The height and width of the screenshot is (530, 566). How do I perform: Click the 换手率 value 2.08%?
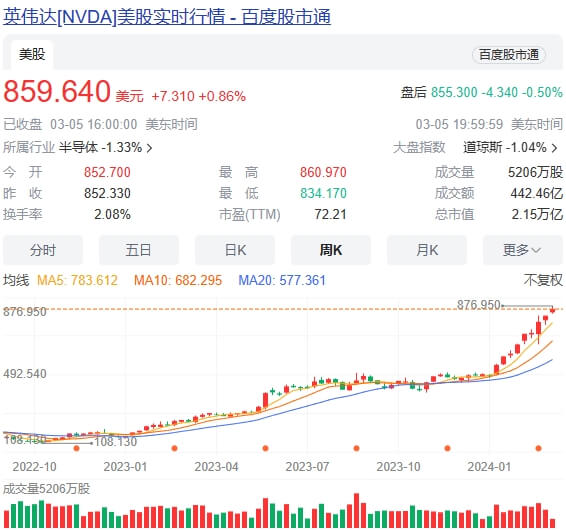[x=112, y=214]
